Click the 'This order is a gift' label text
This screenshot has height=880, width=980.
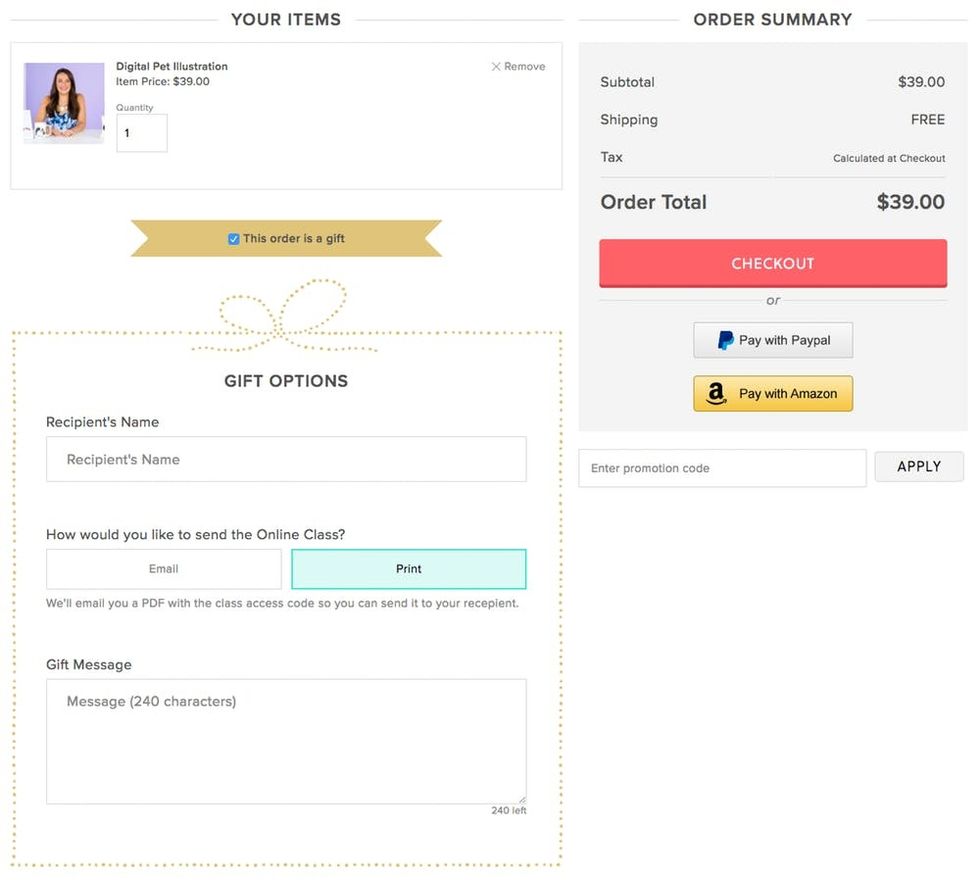[294, 239]
